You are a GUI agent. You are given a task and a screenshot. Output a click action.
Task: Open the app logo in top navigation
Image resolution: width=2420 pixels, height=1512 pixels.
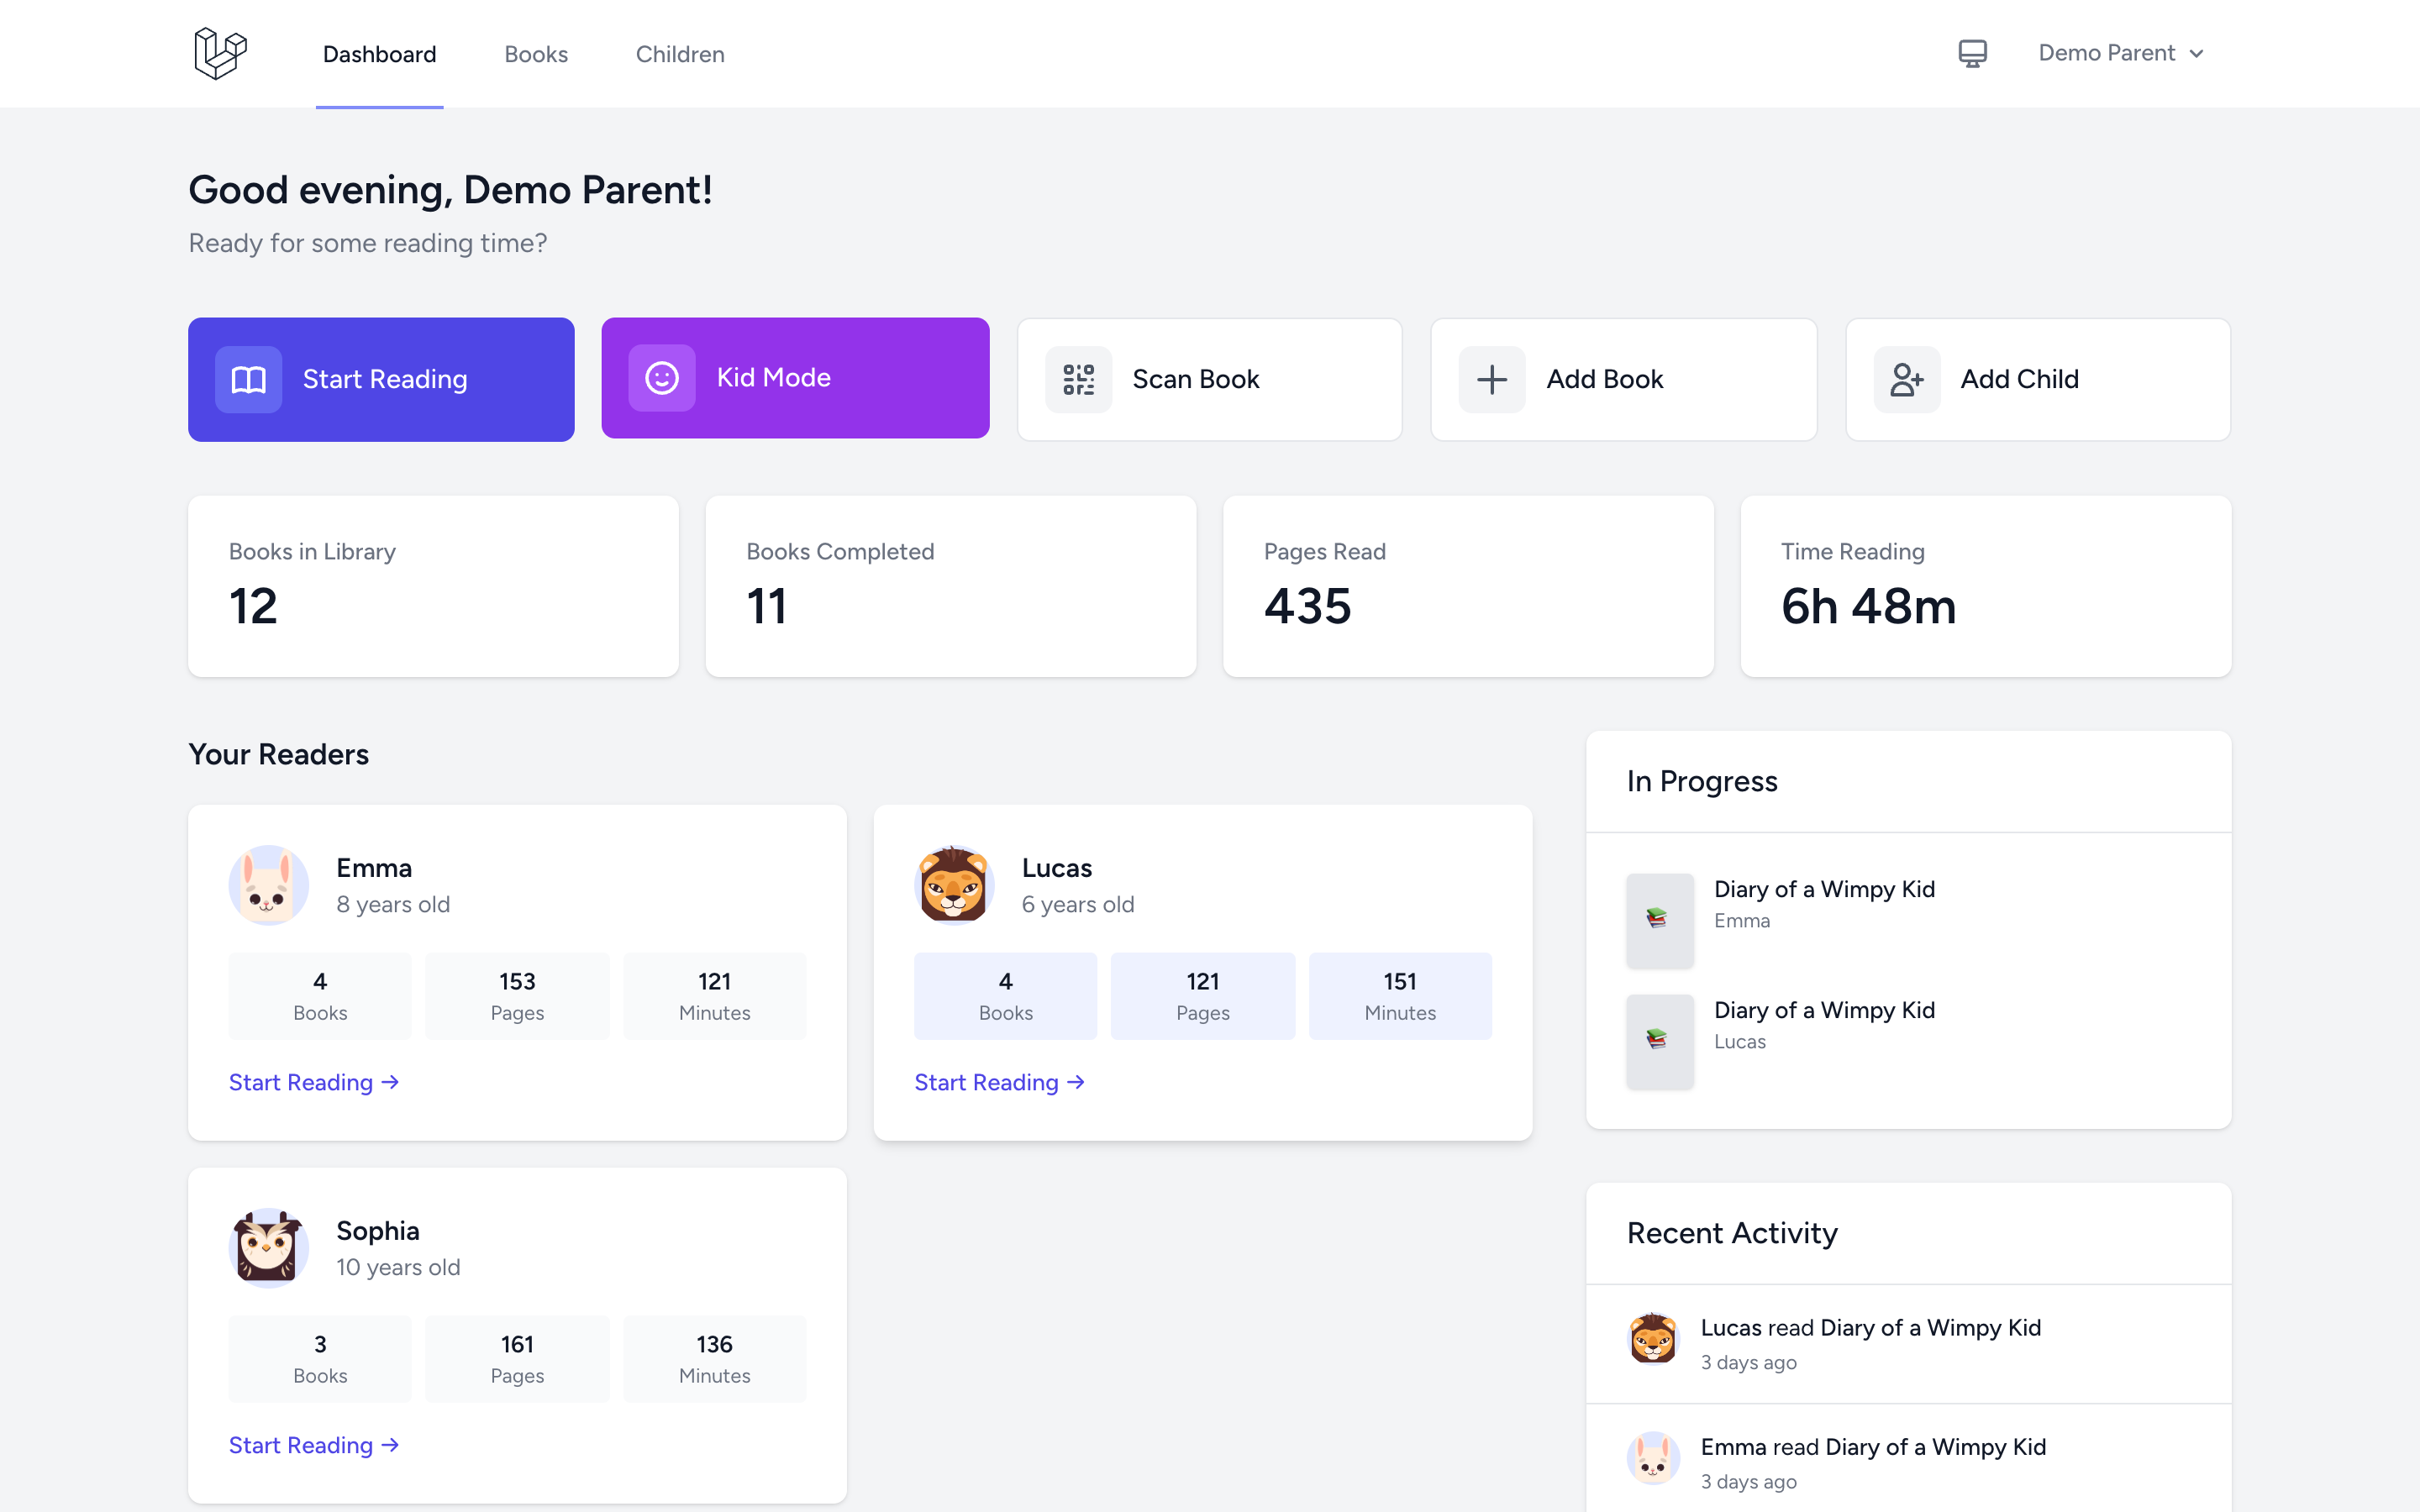pos(221,53)
